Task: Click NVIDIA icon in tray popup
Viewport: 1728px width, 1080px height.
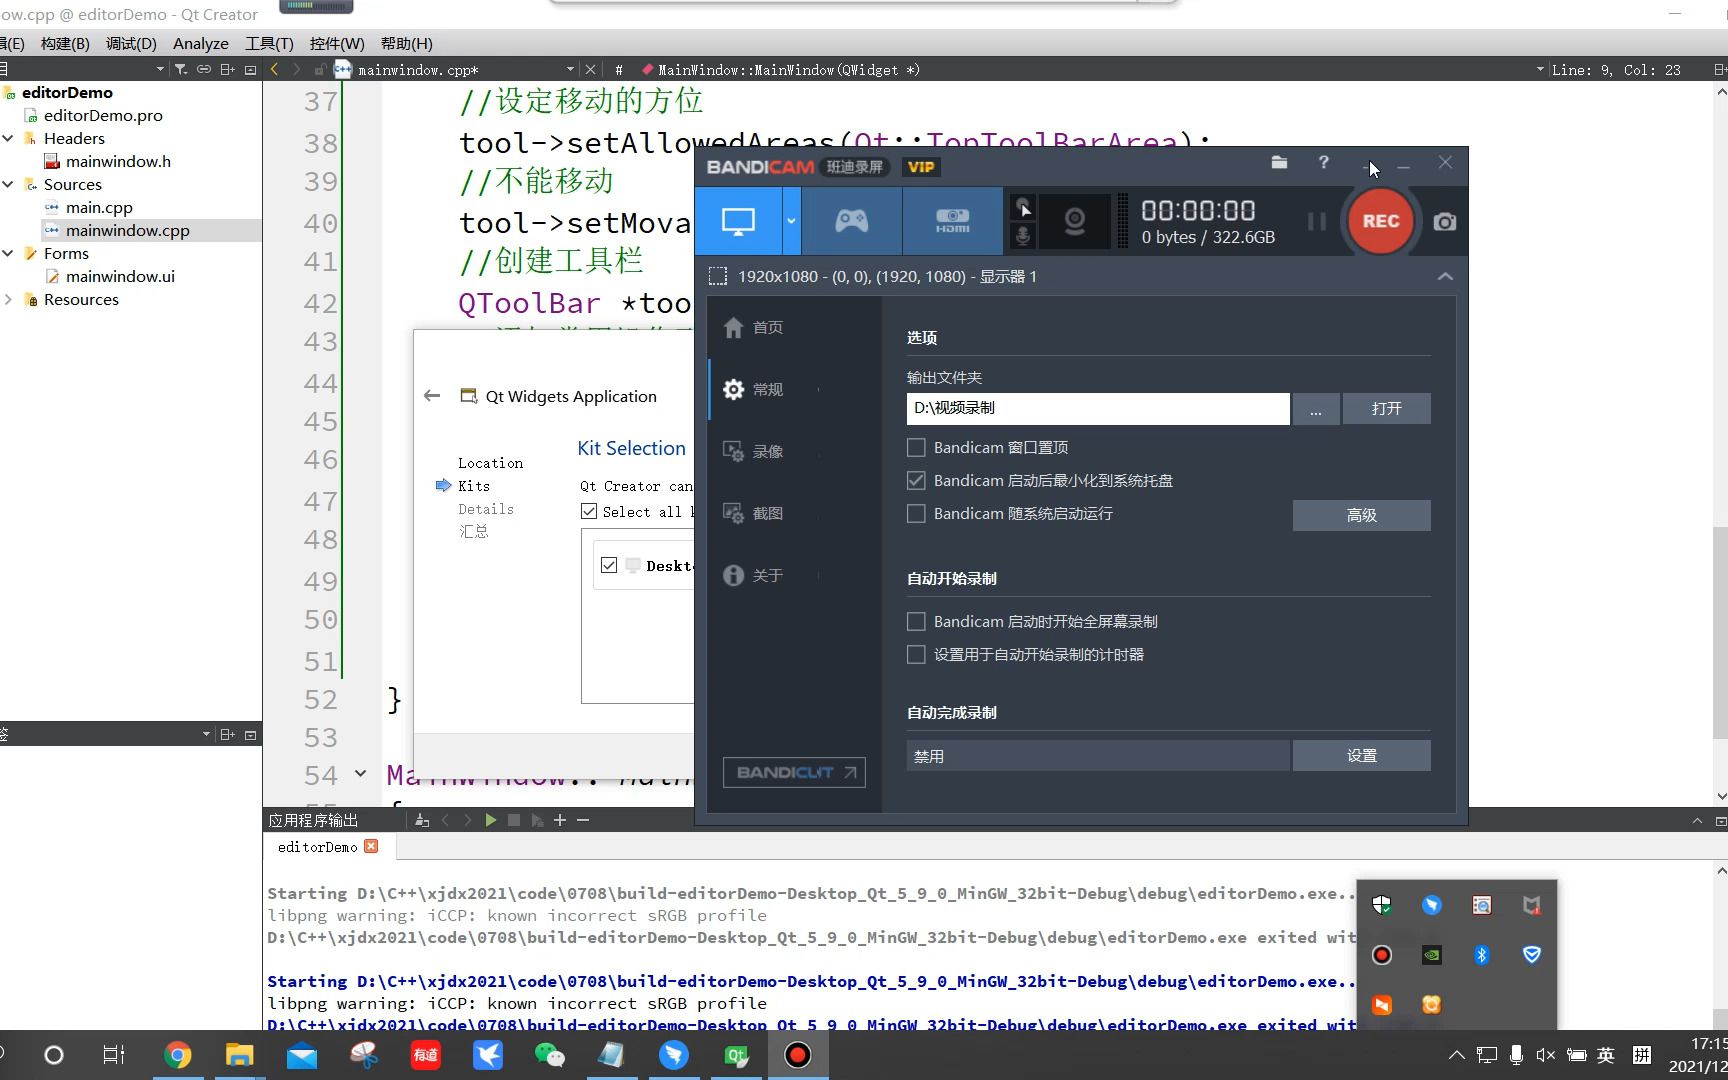Action: (x=1431, y=955)
